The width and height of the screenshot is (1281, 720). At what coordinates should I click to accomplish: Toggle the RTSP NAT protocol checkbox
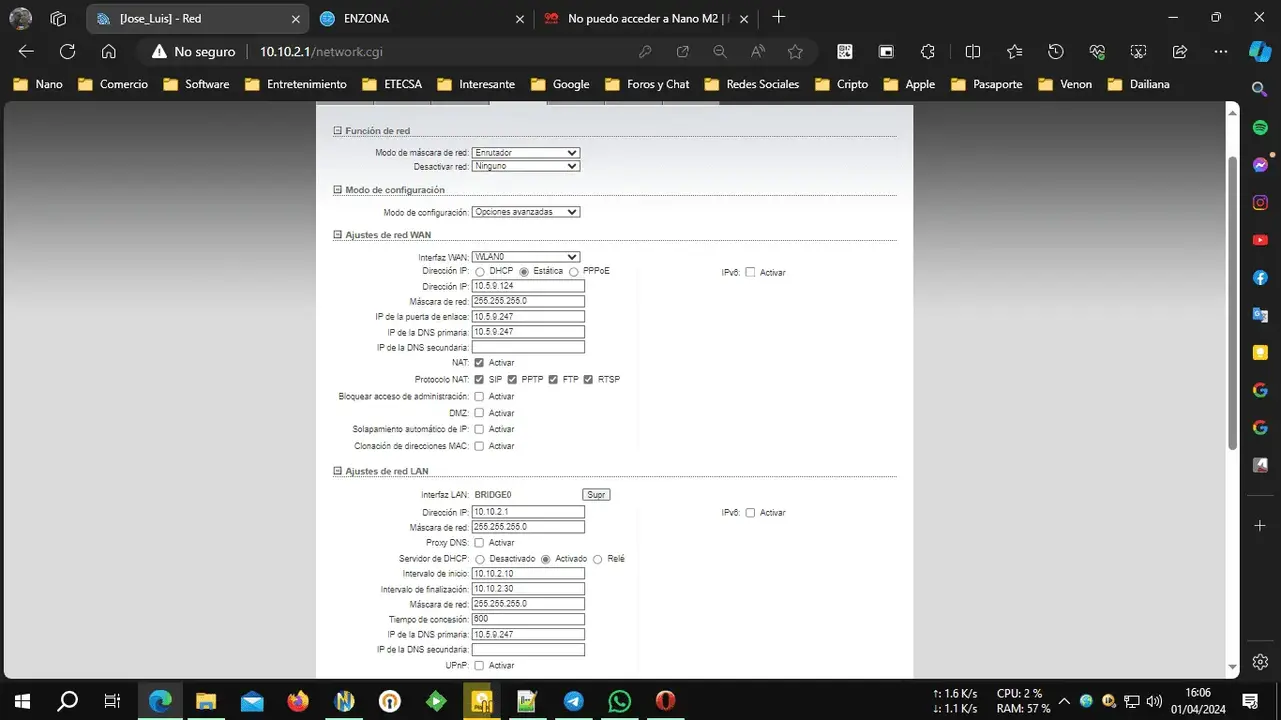[x=588, y=380]
